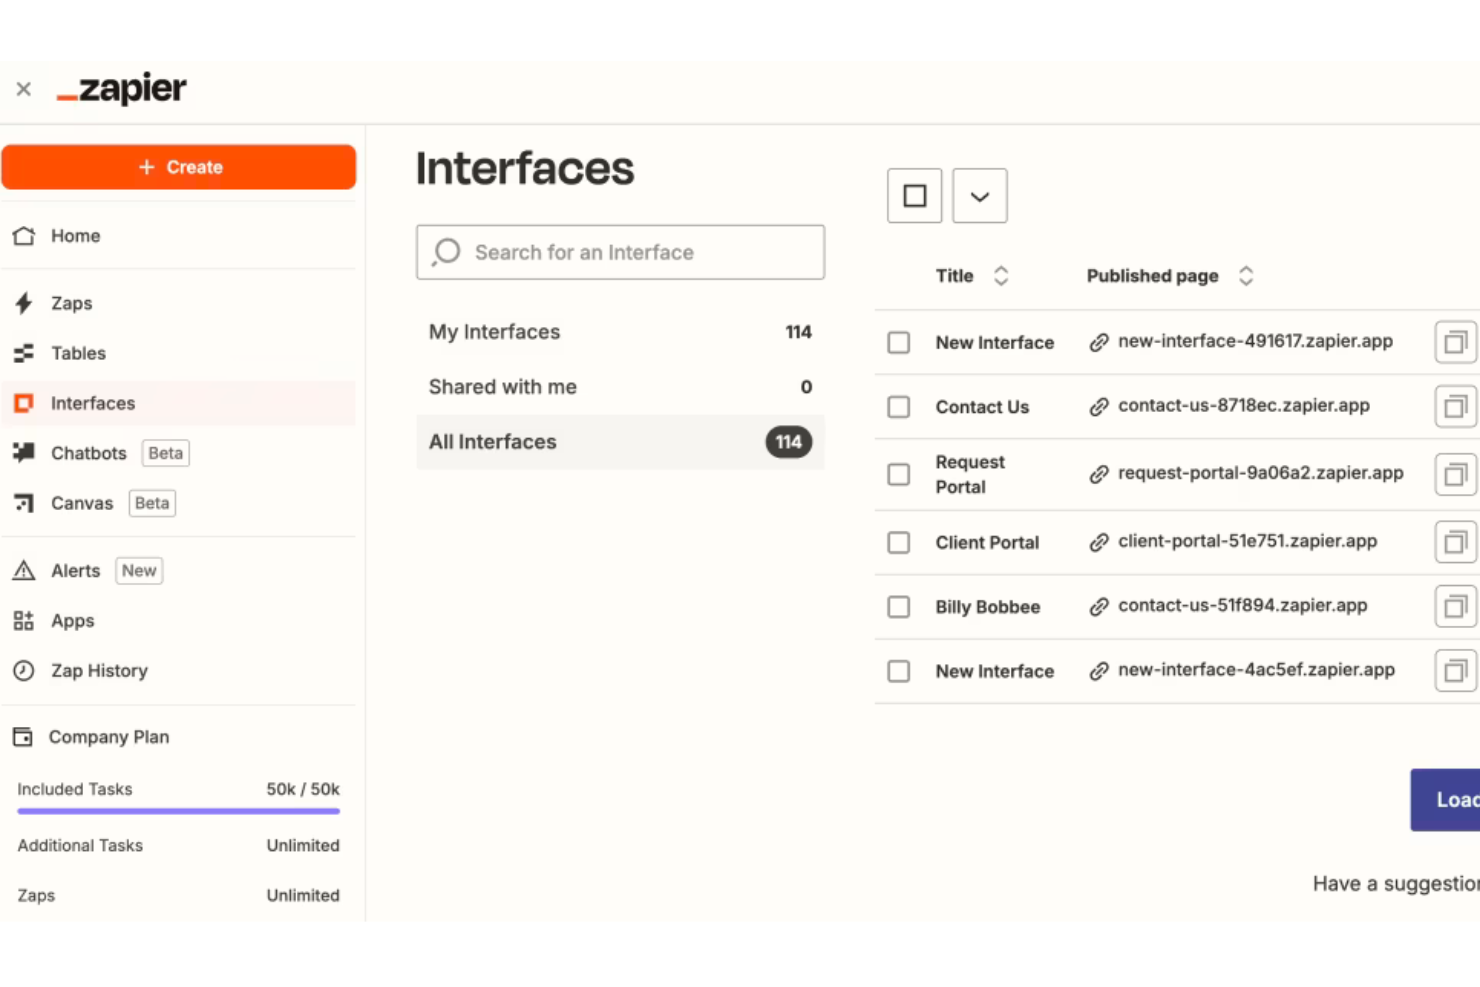Check the Billy Bobbee row checkbox
The image size is (1480, 987).
(x=899, y=607)
